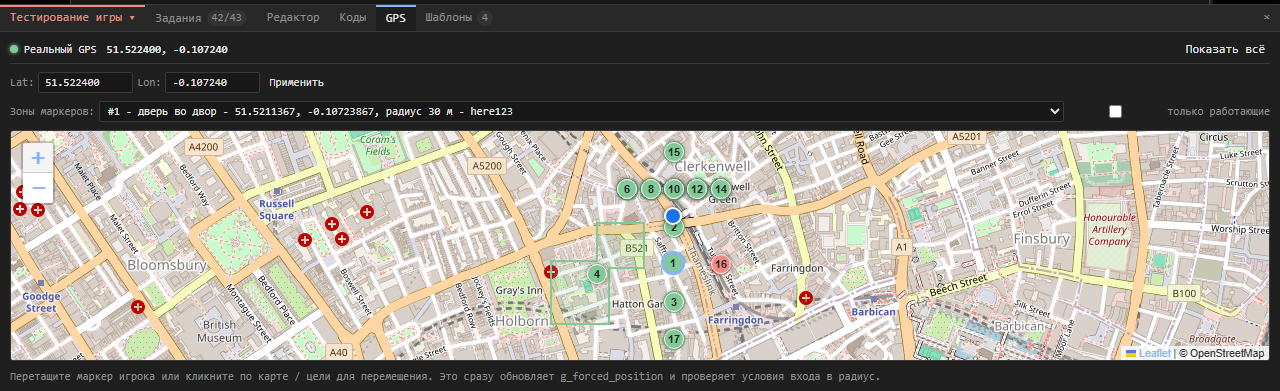Zoom out the map with minus button
Viewport: 1280px width, 391px height.
click(x=37, y=187)
